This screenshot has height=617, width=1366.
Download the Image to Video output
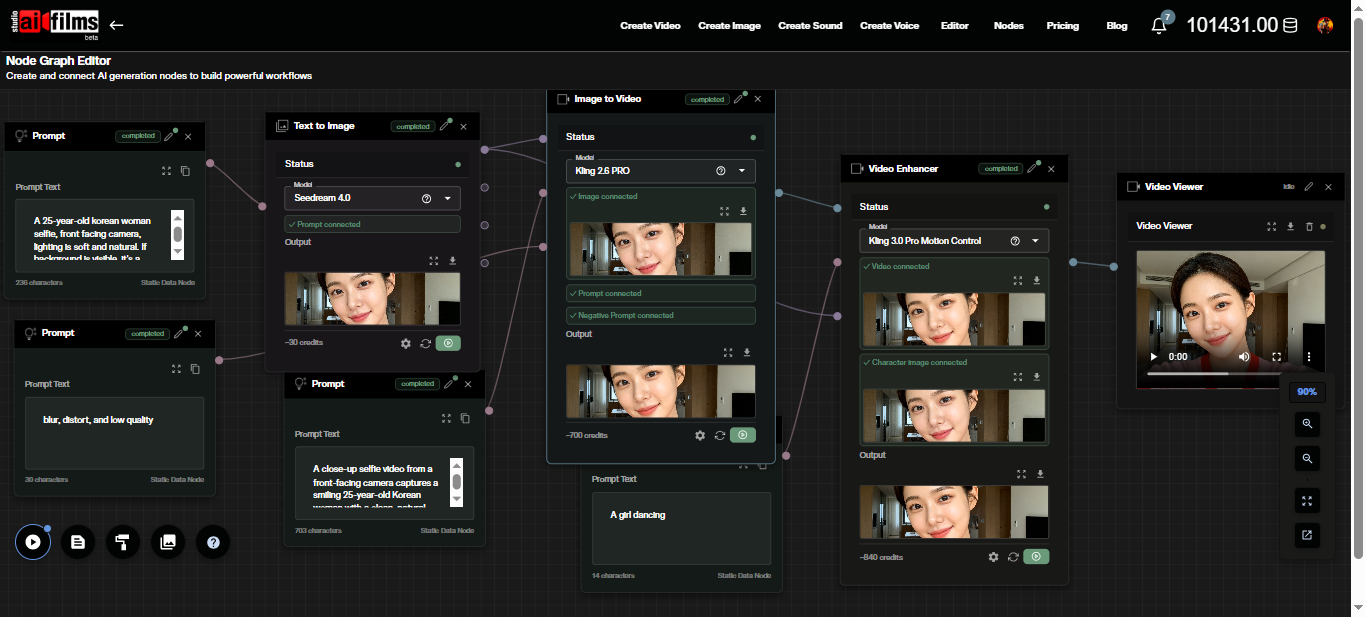click(746, 352)
